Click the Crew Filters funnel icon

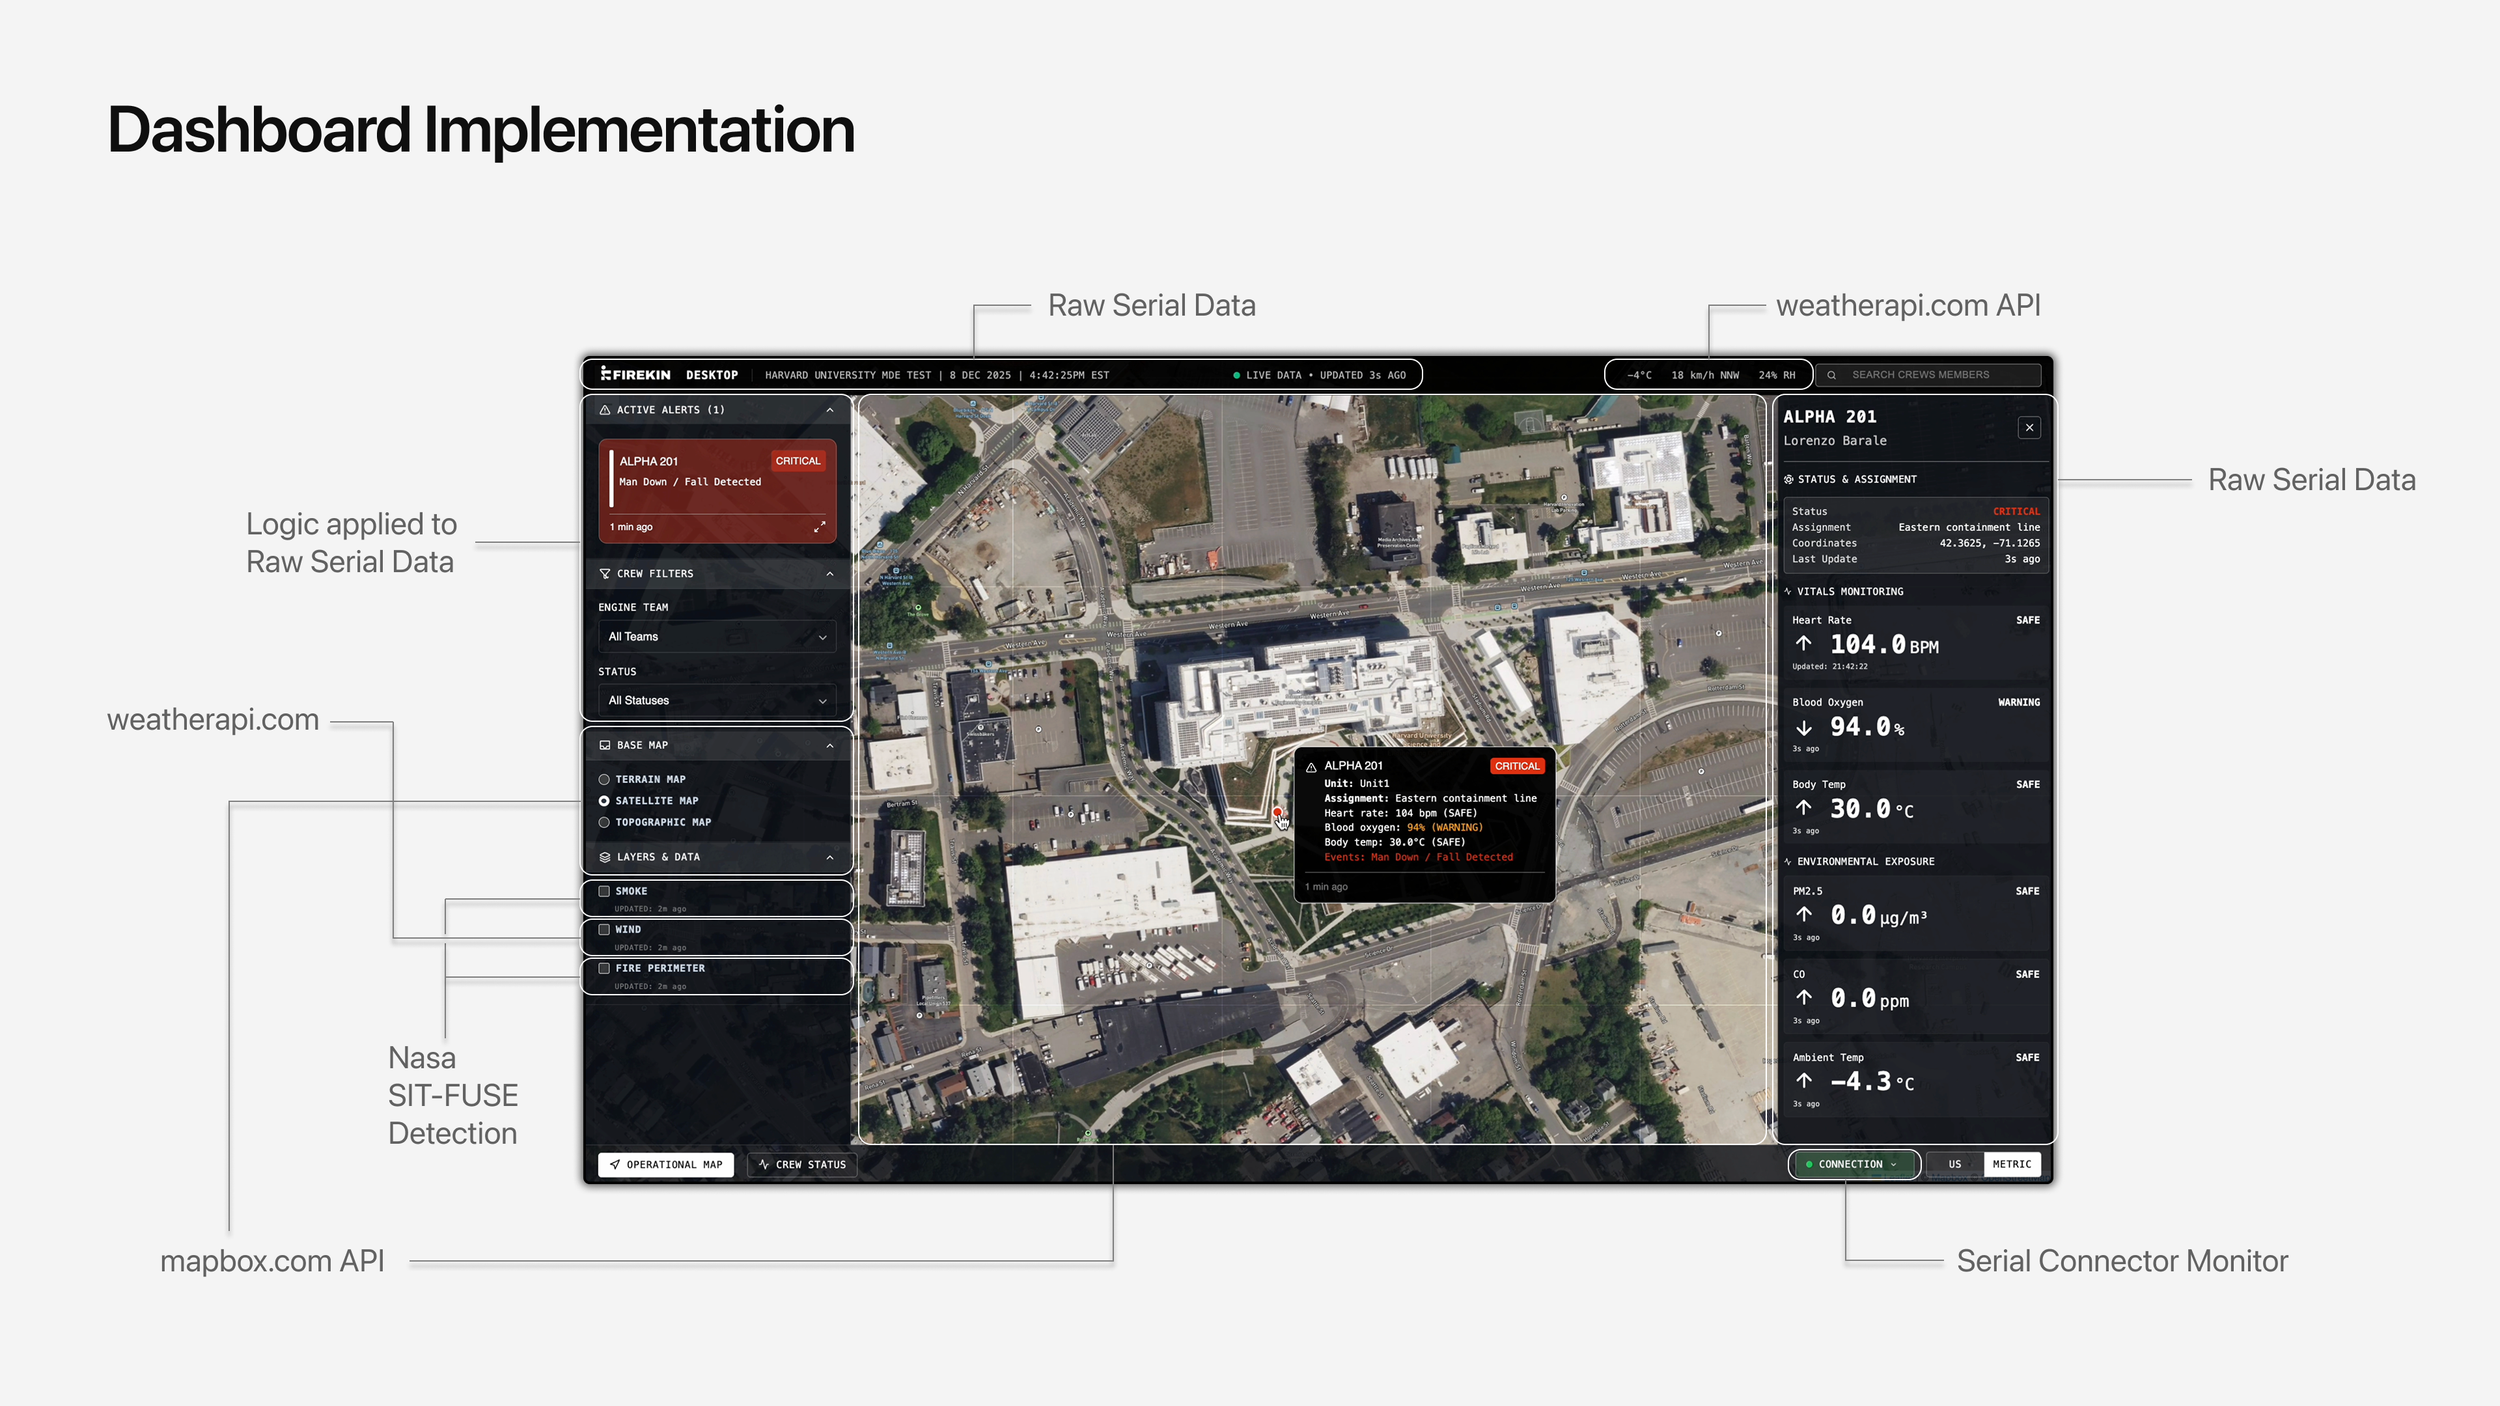(x=605, y=574)
